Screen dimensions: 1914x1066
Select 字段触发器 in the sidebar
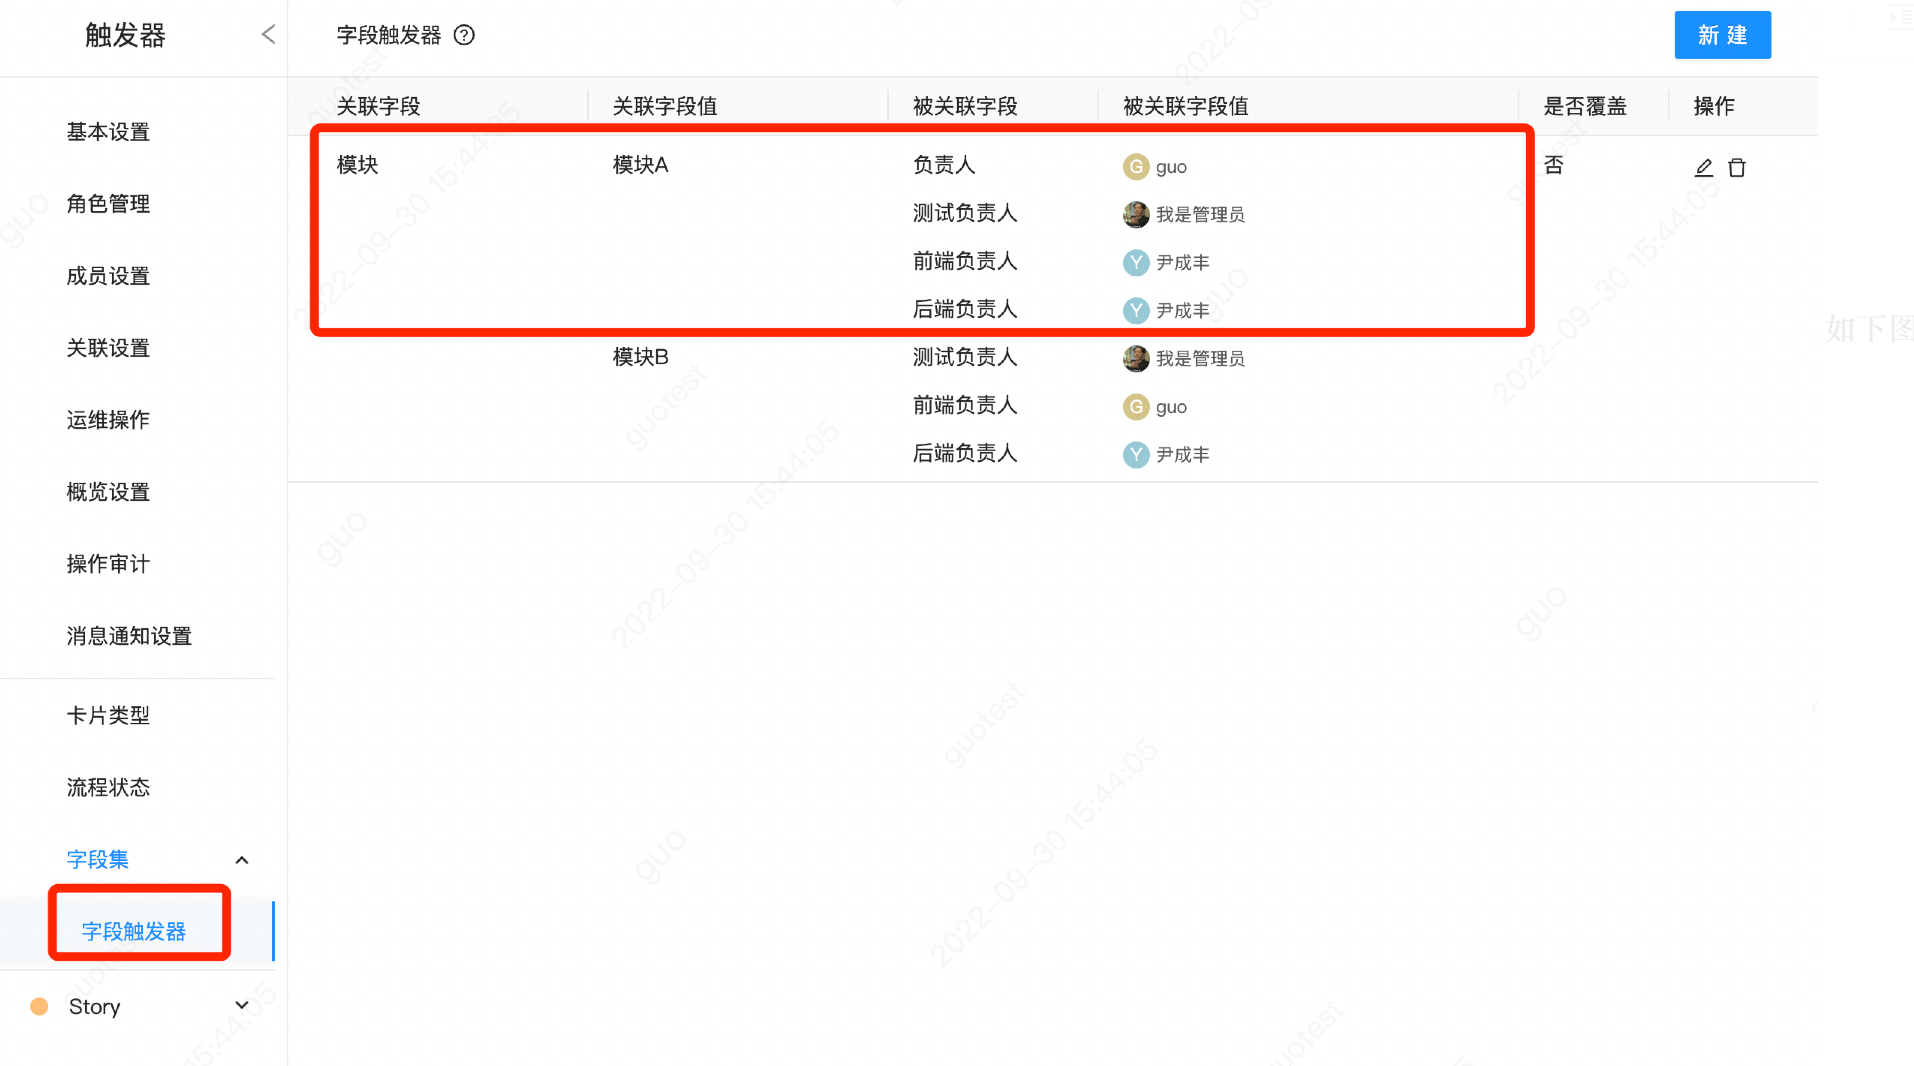click(x=139, y=931)
